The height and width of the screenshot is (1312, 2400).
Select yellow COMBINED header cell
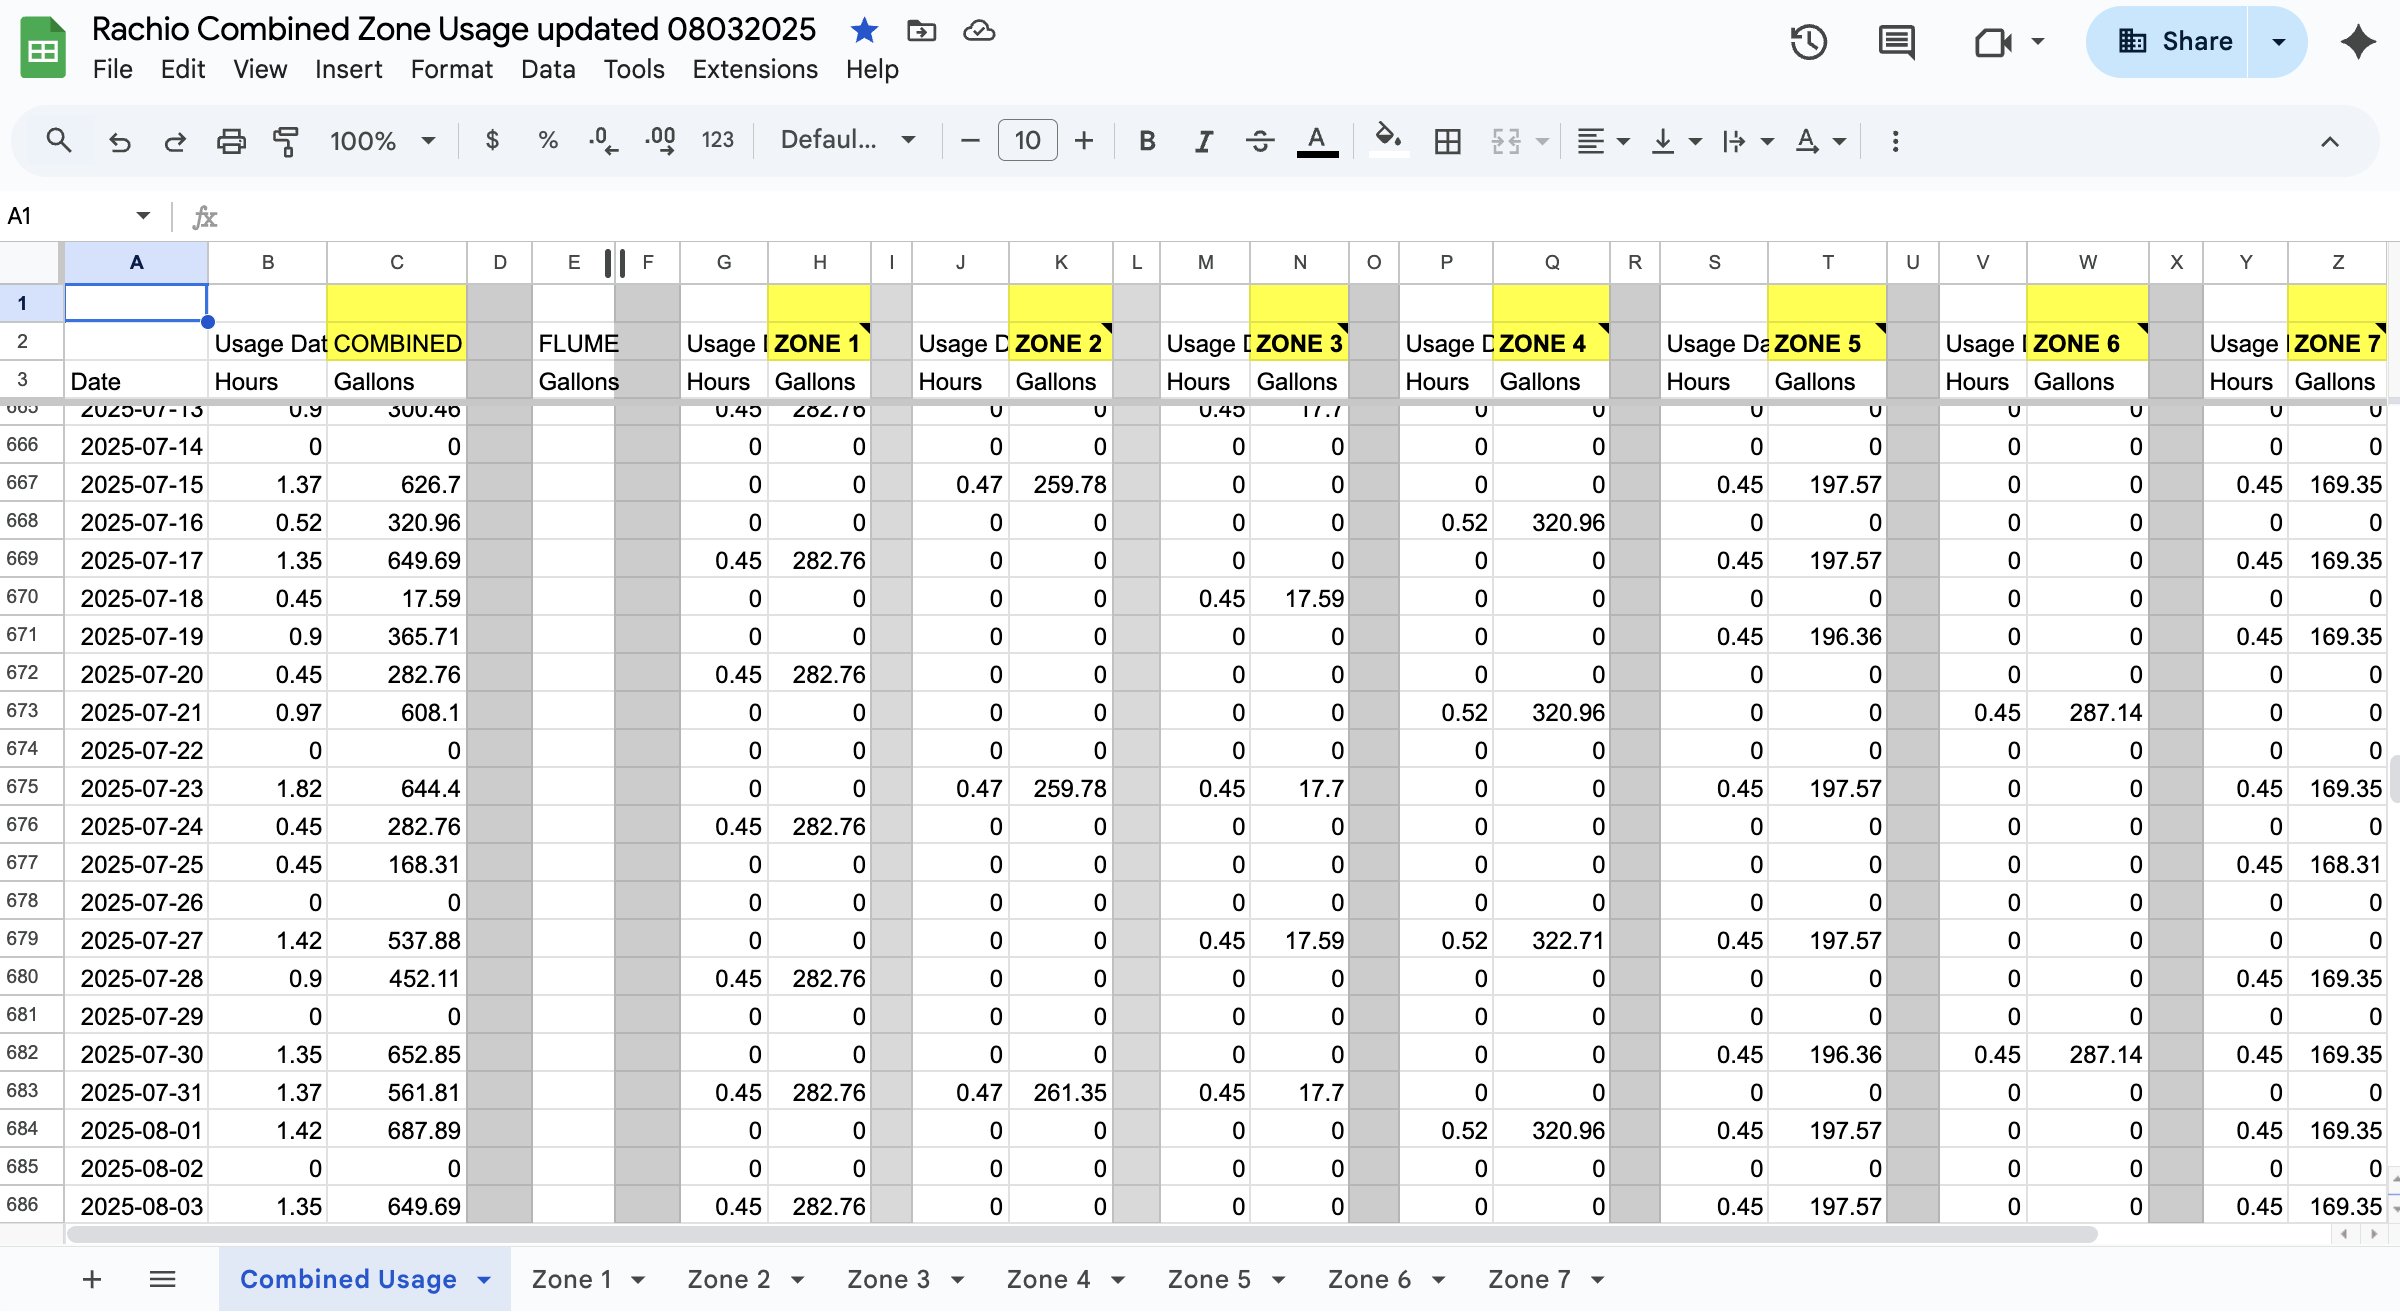tap(396, 343)
